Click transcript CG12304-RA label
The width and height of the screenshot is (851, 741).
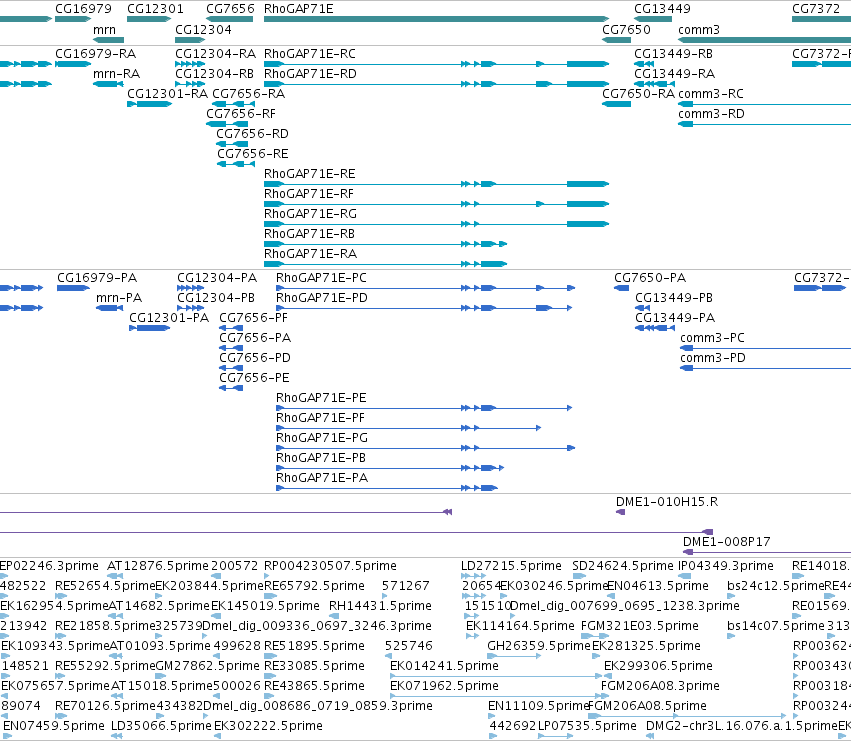[x=215, y=54]
